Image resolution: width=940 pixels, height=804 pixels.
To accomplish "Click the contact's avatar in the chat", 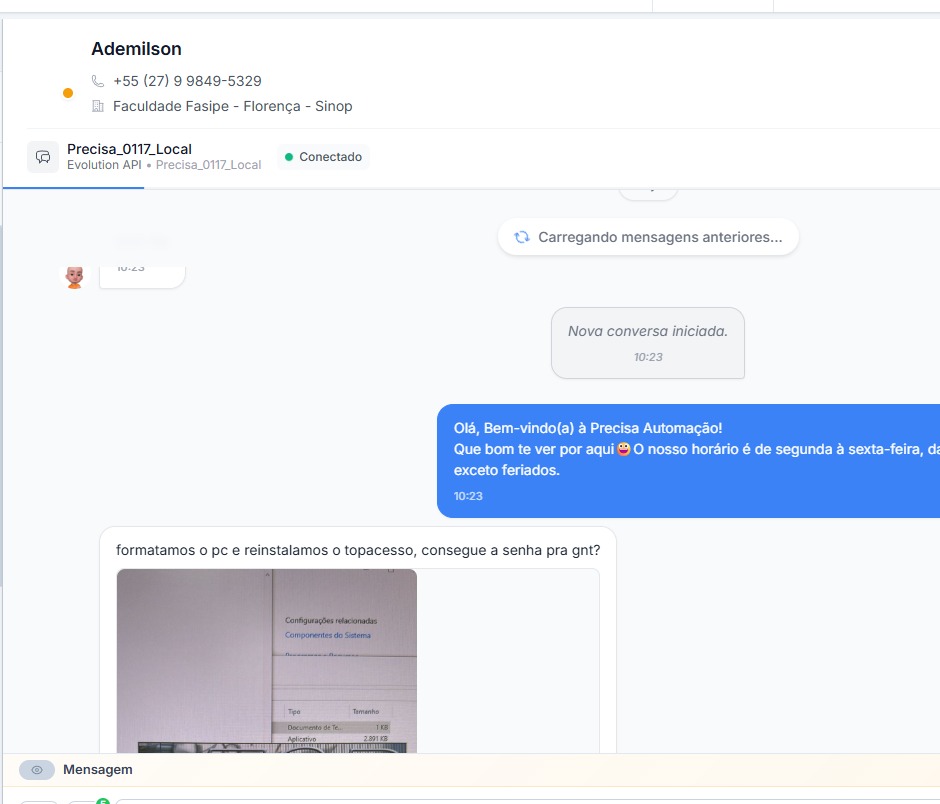I will [x=74, y=276].
